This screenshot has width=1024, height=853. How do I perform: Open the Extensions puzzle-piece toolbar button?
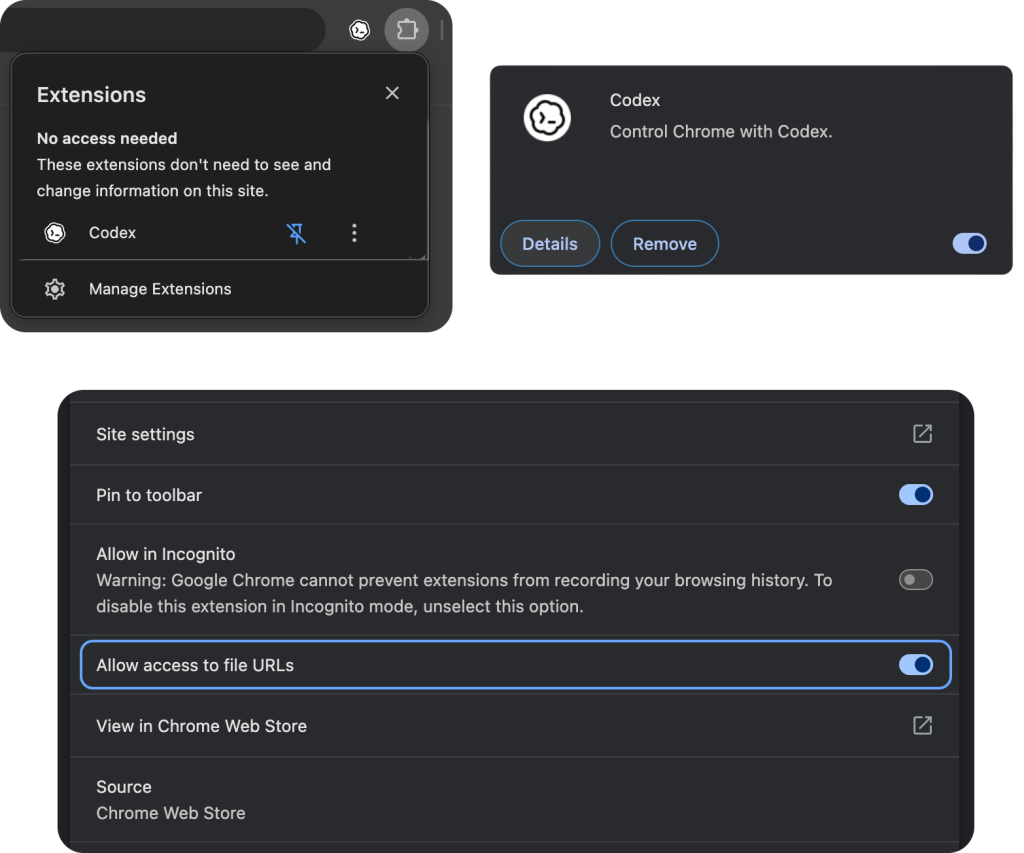[406, 29]
